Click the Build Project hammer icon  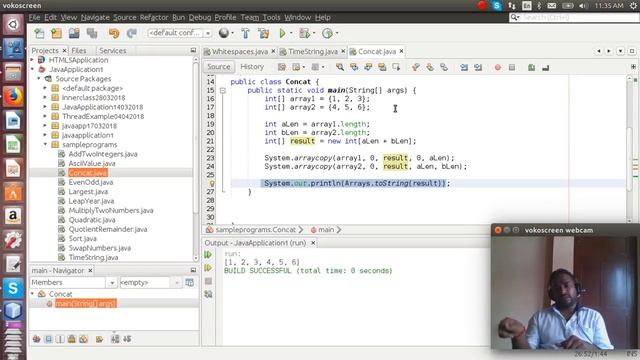[245, 33]
